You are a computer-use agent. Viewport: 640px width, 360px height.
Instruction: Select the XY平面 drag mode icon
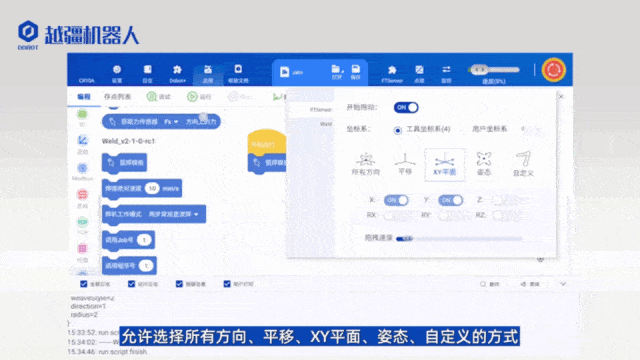(444, 164)
